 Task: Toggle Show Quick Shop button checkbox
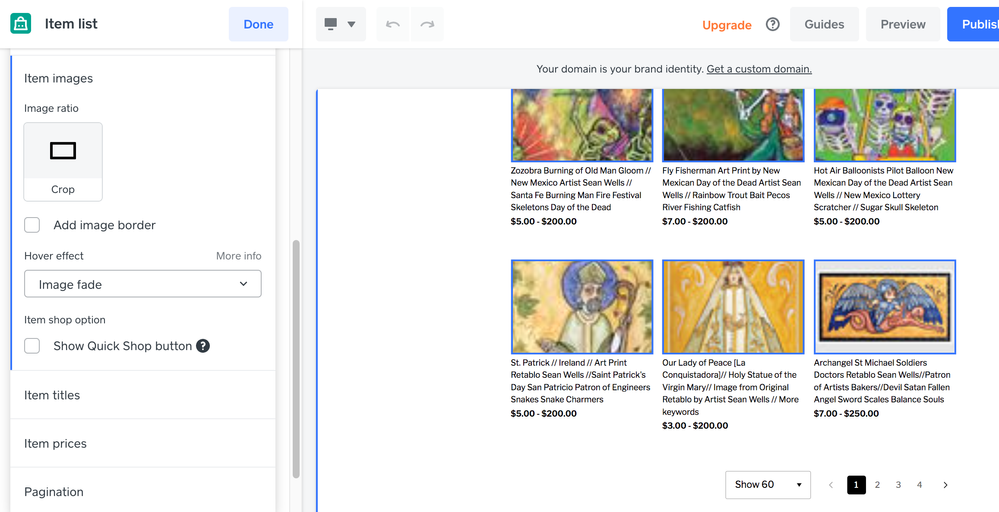coord(33,346)
